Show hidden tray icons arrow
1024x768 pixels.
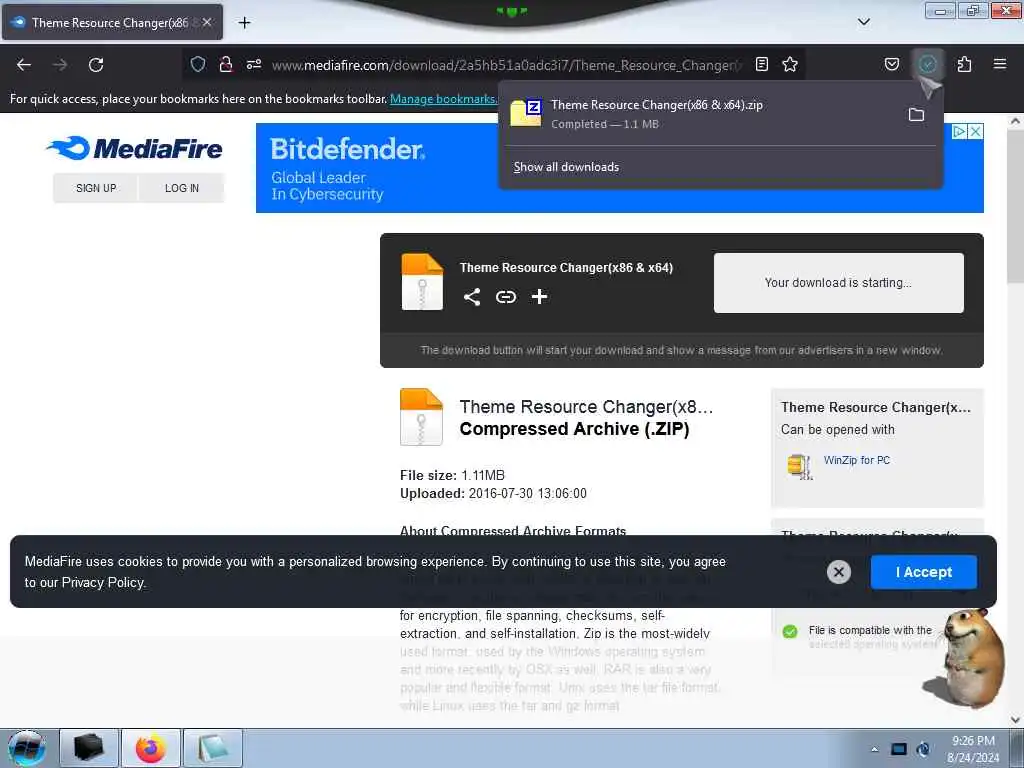click(874, 749)
